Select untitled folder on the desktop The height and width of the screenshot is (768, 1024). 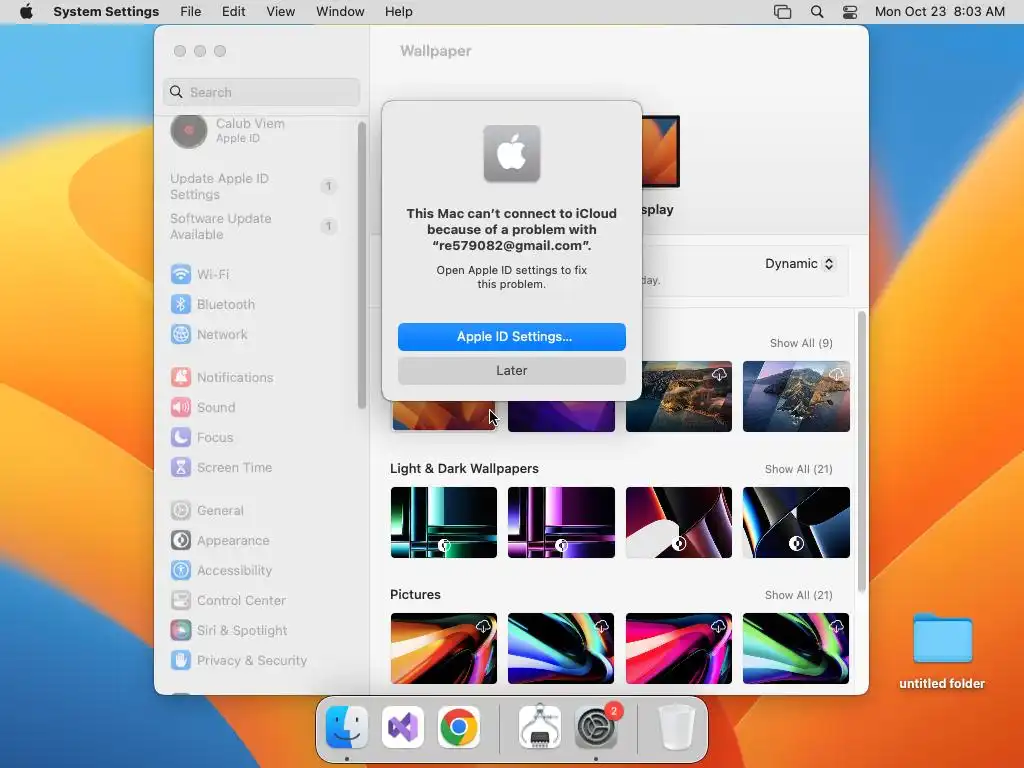coord(942,651)
